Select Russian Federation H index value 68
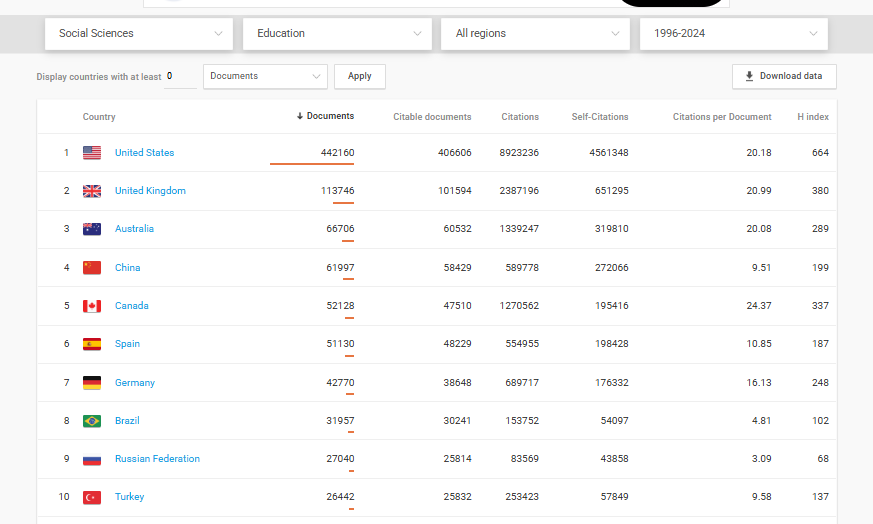The height and width of the screenshot is (524, 873). 823,459
